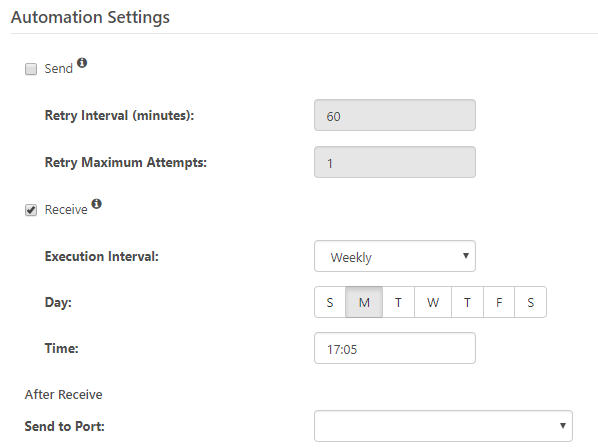Select Sunday in the Day selector
This screenshot has height=448, width=598.
(x=330, y=302)
